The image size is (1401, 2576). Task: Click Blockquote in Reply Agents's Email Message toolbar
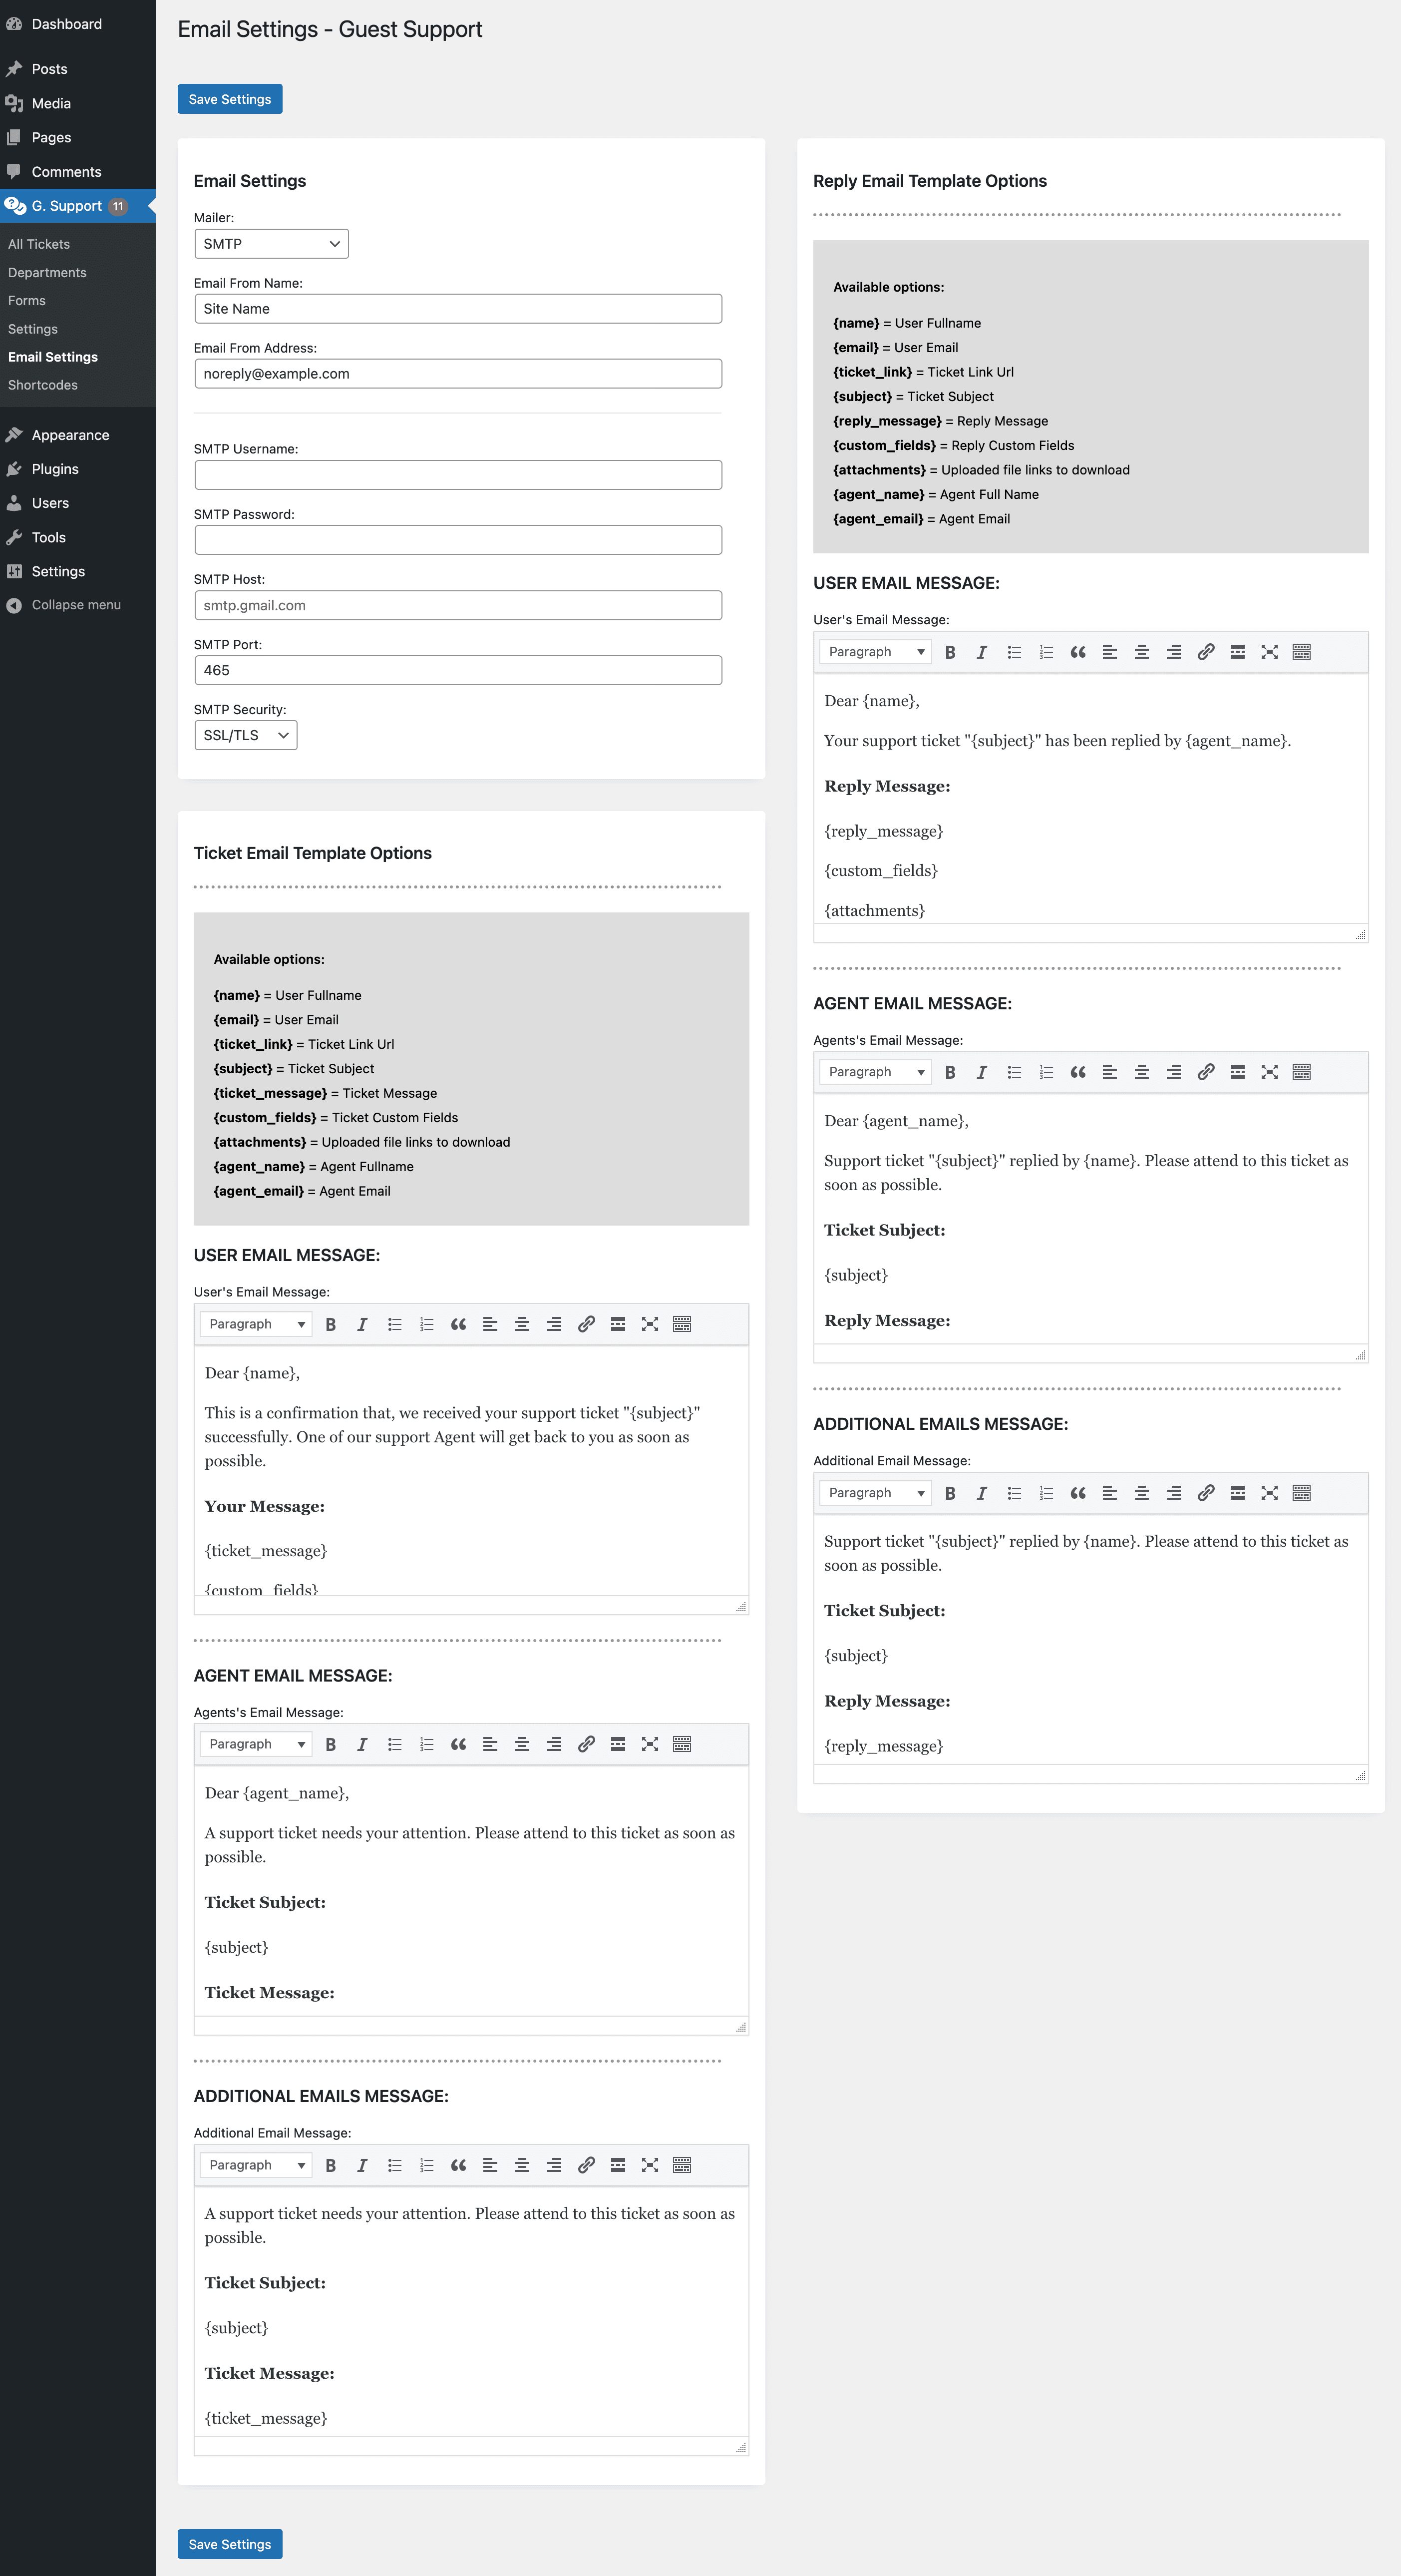[1078, 1072]
